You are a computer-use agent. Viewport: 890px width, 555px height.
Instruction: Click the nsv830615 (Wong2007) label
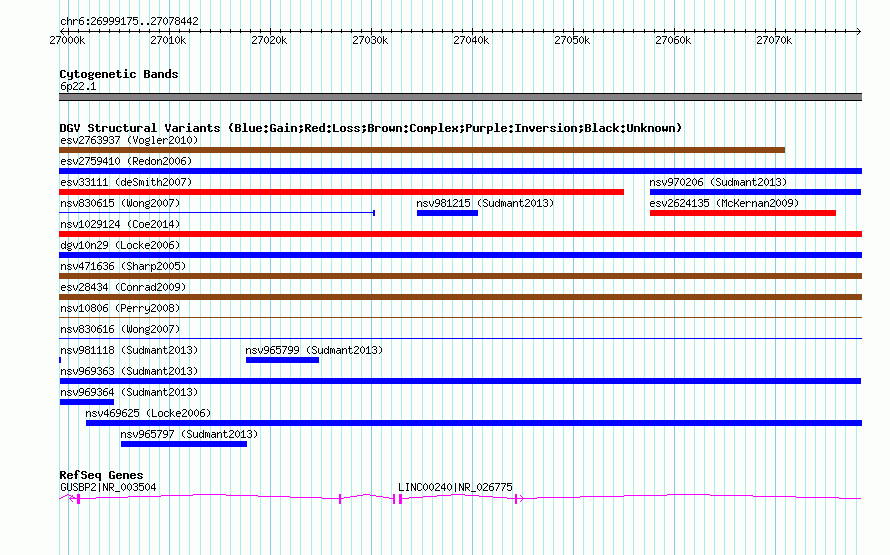(120, 203)
